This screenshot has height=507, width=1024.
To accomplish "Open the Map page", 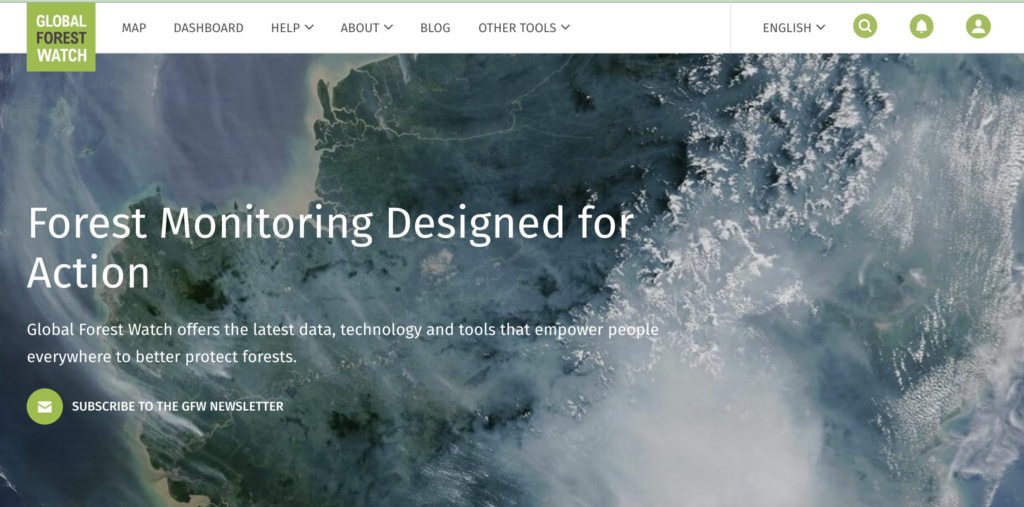I will [x=134, y=28].
